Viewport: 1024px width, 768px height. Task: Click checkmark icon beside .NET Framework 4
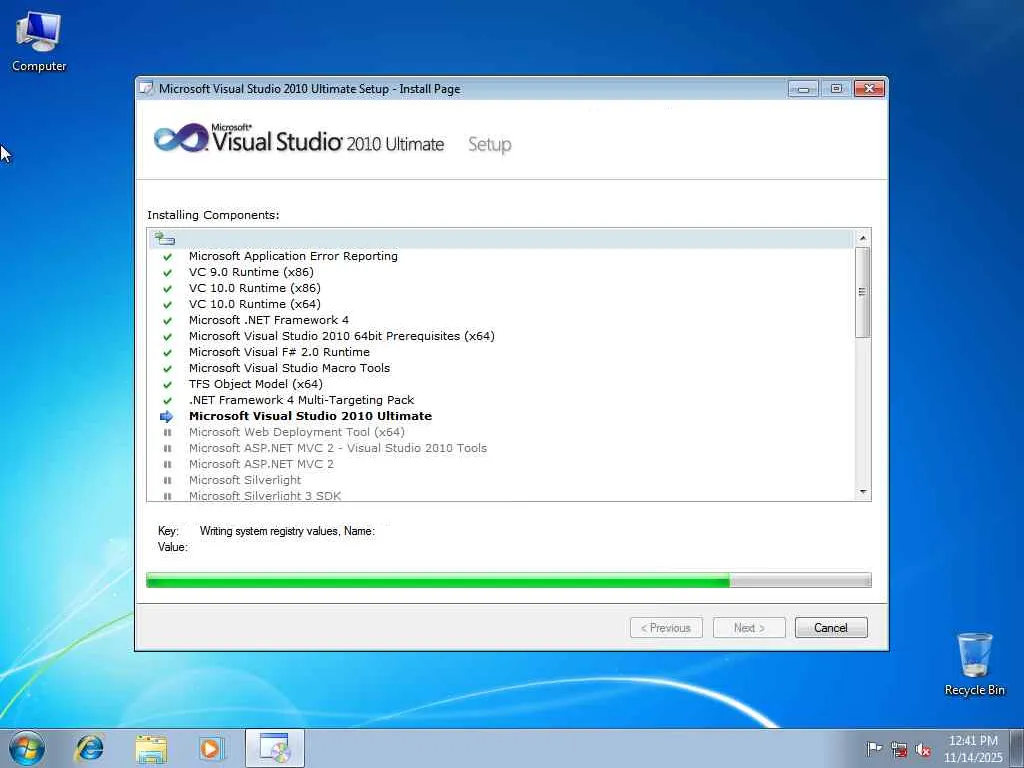167,321
